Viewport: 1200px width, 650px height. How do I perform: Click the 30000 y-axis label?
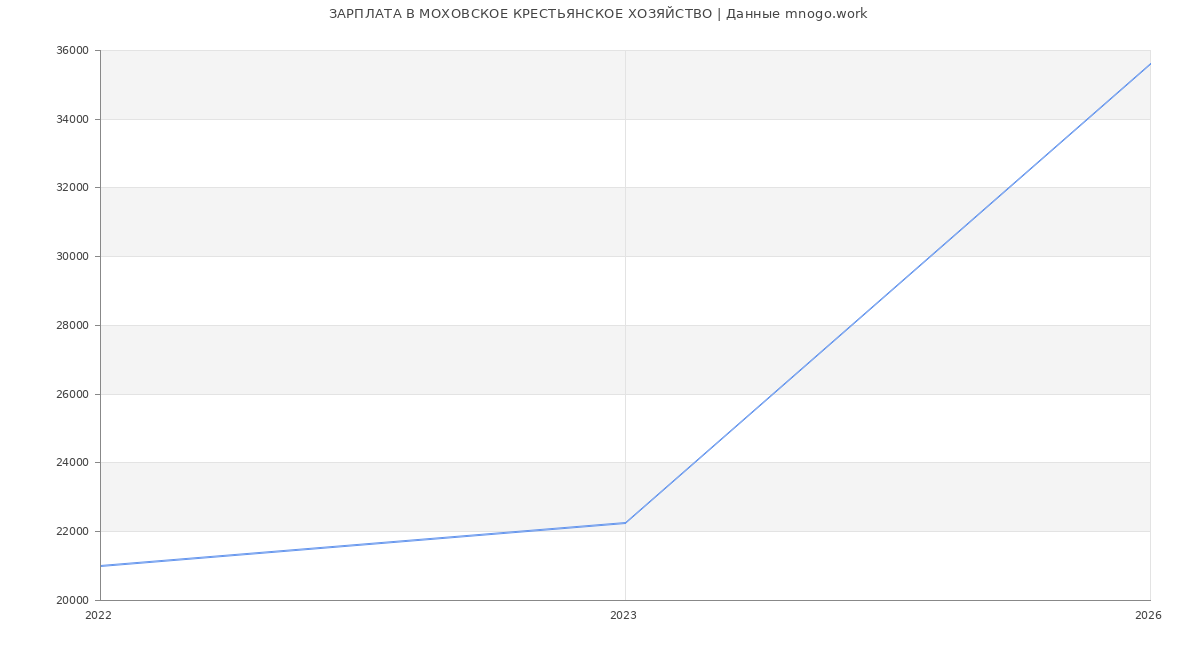tap(74, 257)
